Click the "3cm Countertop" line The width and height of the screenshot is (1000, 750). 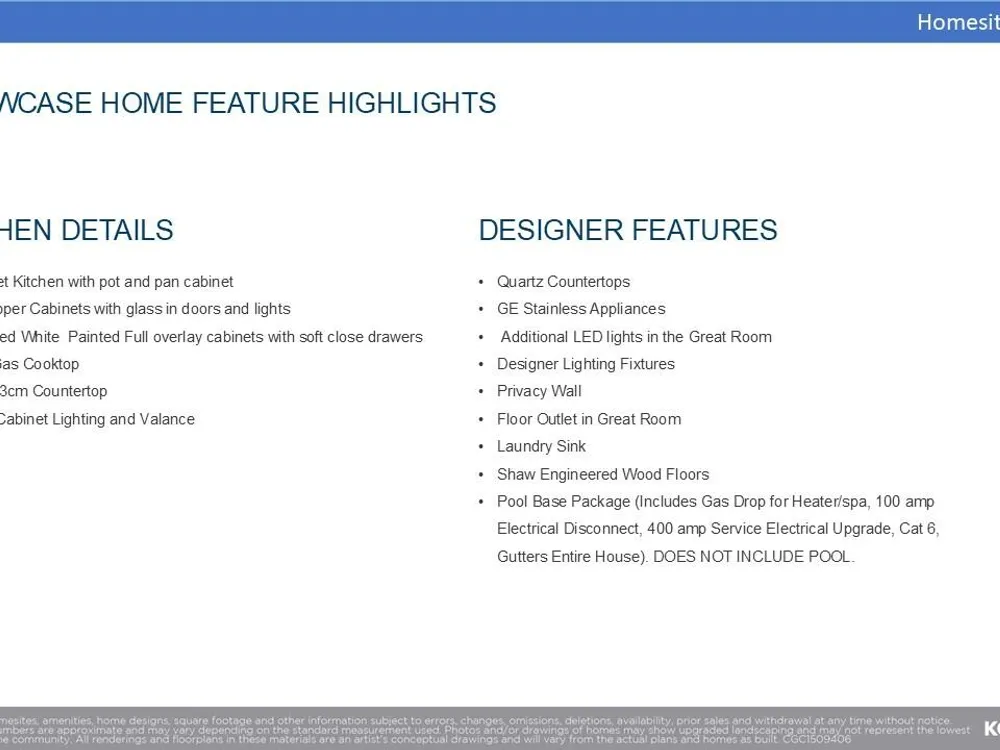point(54,392)
